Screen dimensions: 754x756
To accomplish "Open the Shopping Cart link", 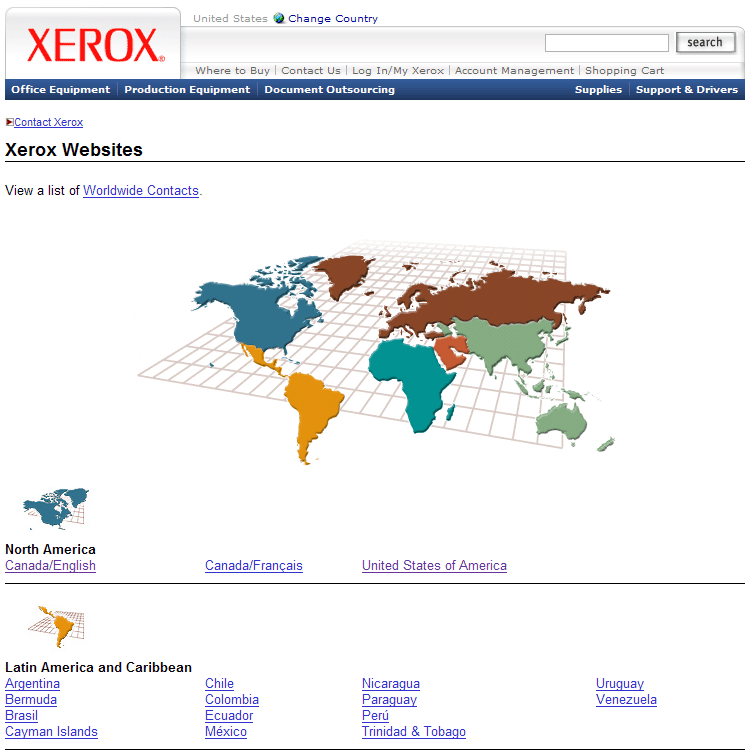I will coord(624,71).
